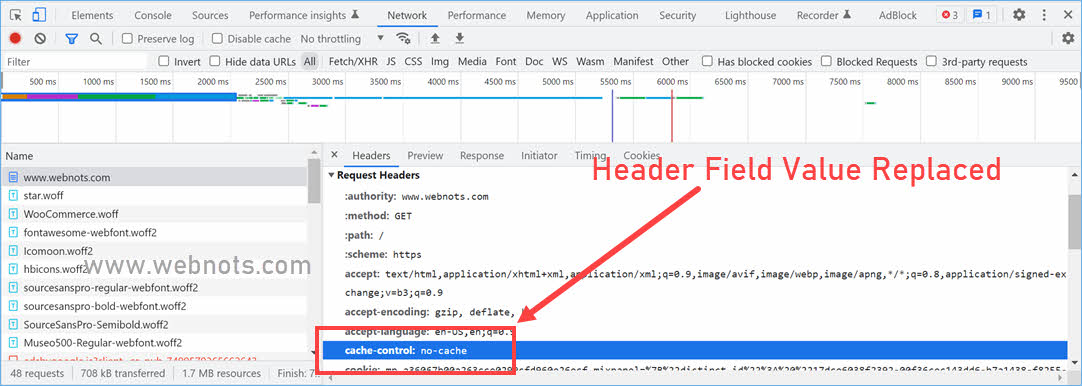Select the www.webnots.com request
The image size is (1082, 386).
[x=154, y=177]
